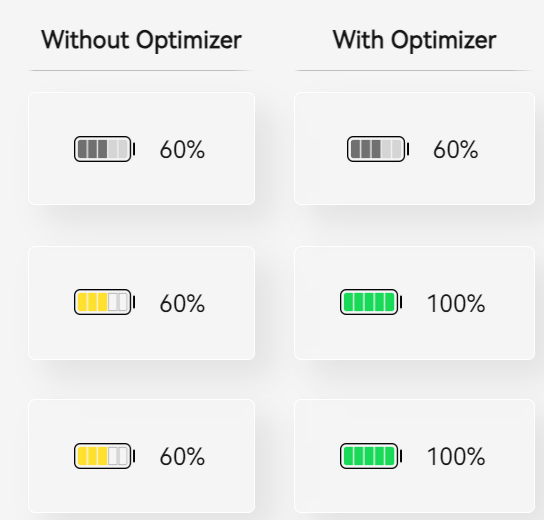Click the tip of the gray With Optimizer battery
This screenshot has width=544, height=520.
coord(408,150)
